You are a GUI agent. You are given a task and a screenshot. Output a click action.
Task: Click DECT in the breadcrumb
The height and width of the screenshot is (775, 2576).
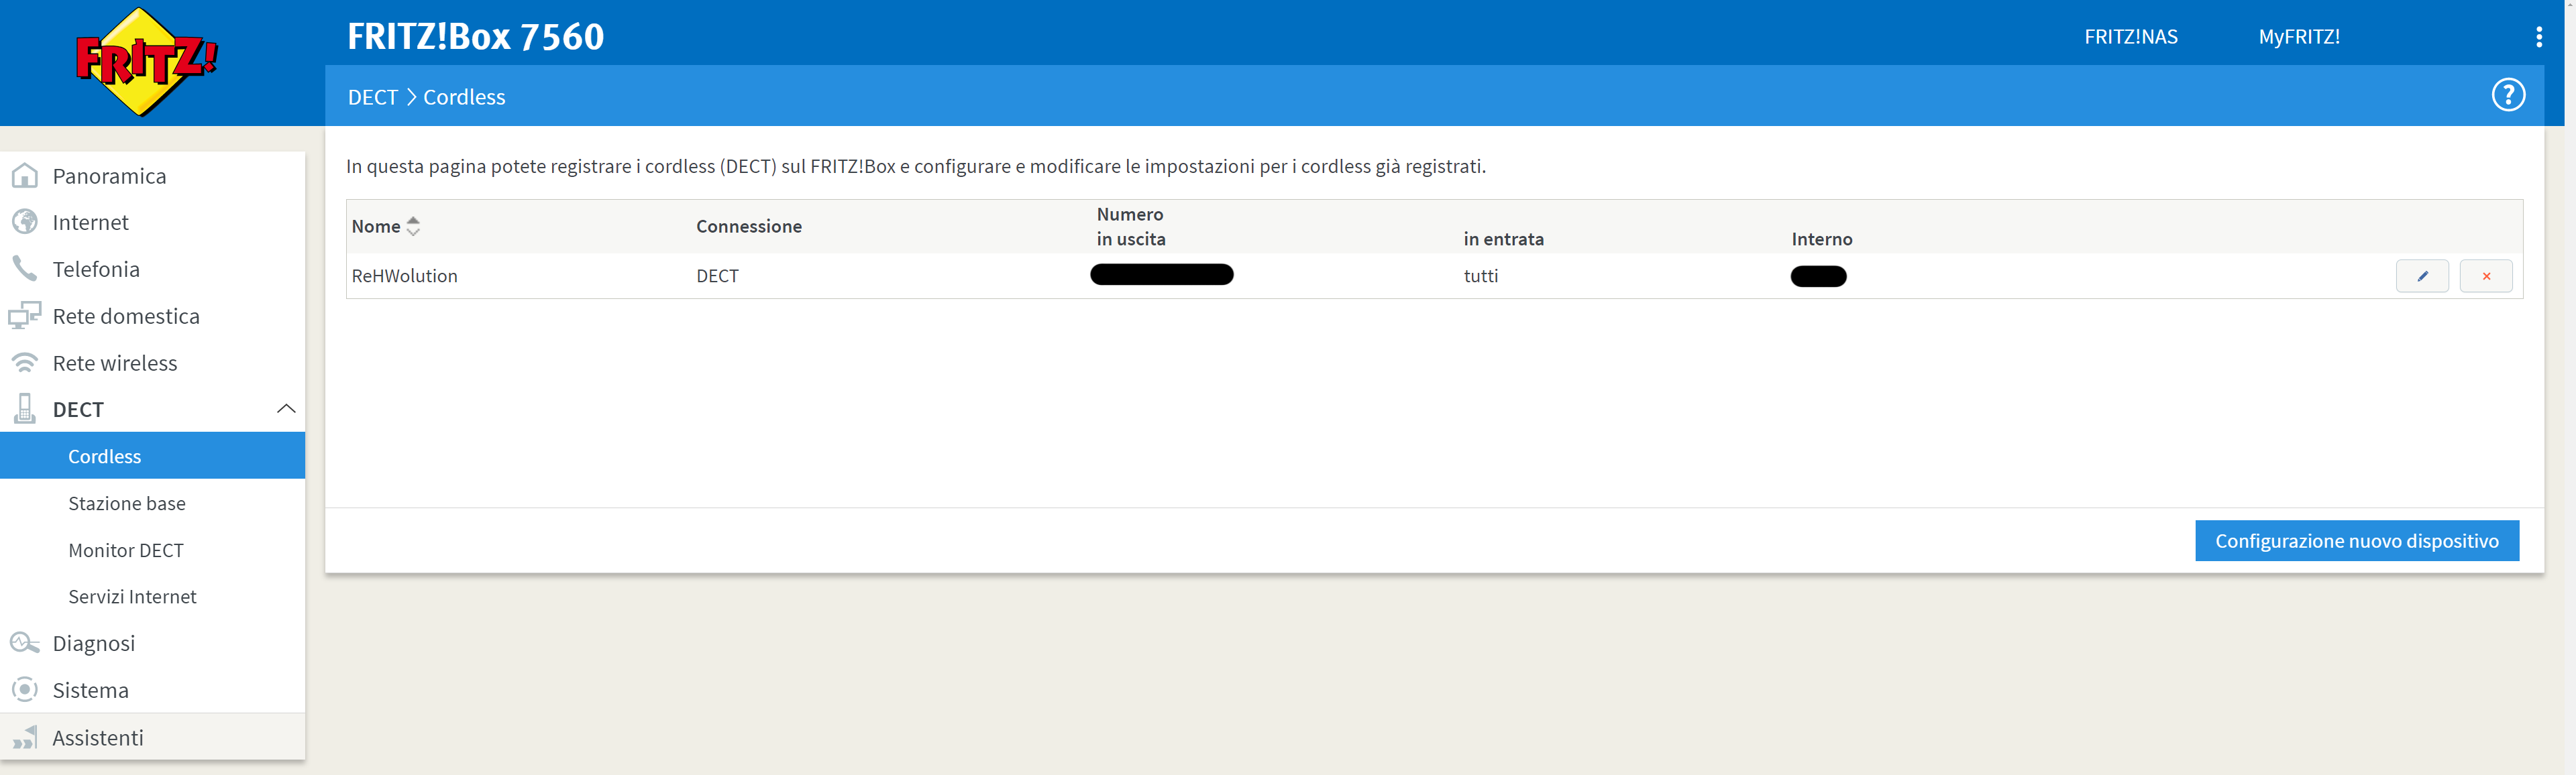tap(372, 97)
